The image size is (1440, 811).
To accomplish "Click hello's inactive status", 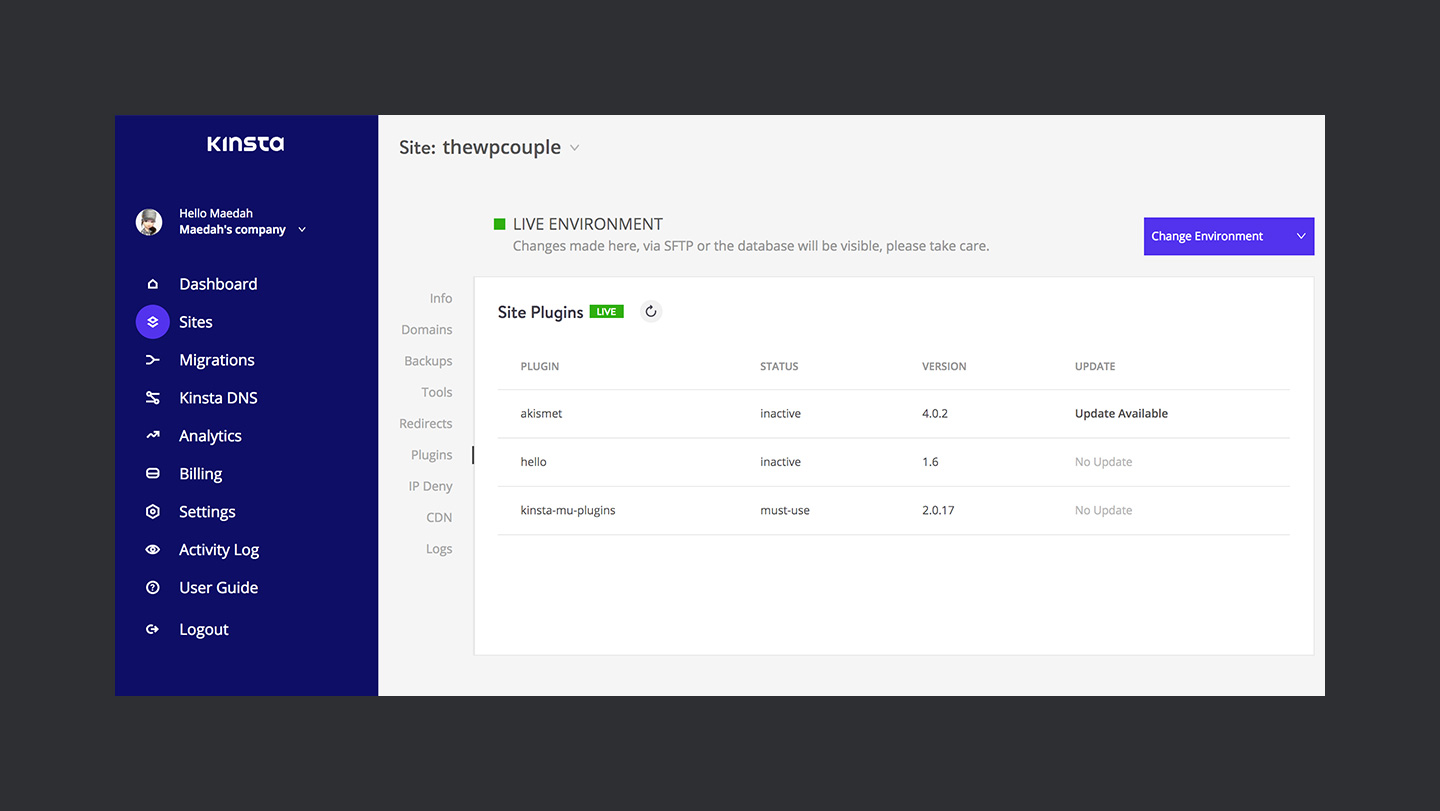I will tap(780, 462).
